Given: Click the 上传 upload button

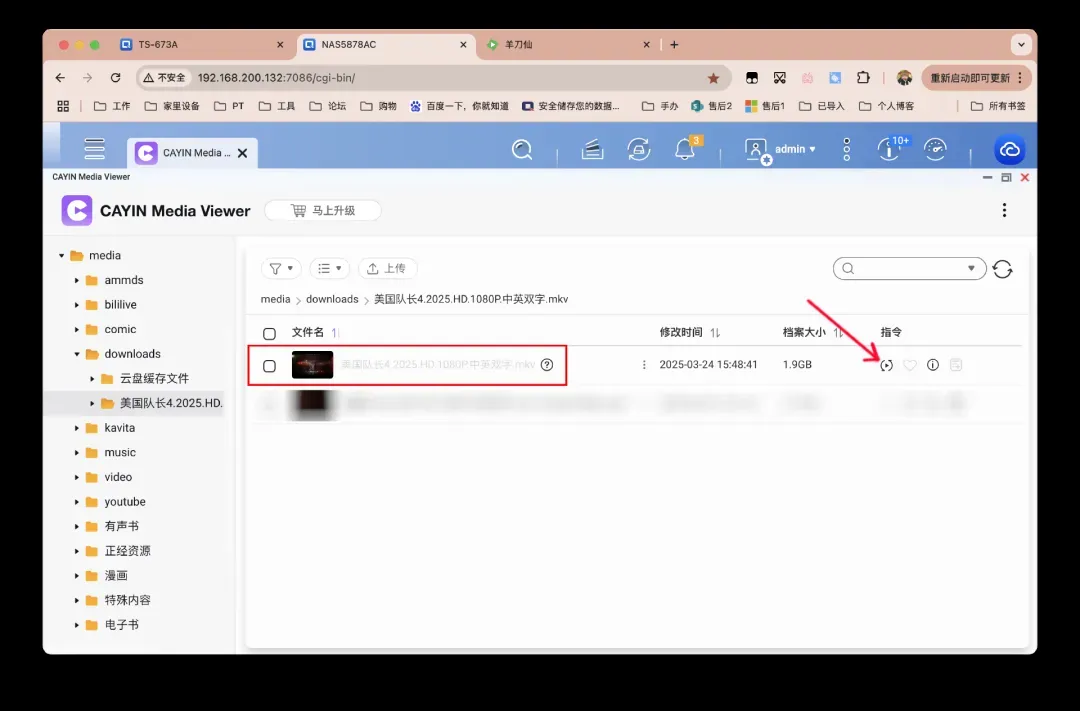Looking at the screenshot, I should click(387, 268).
